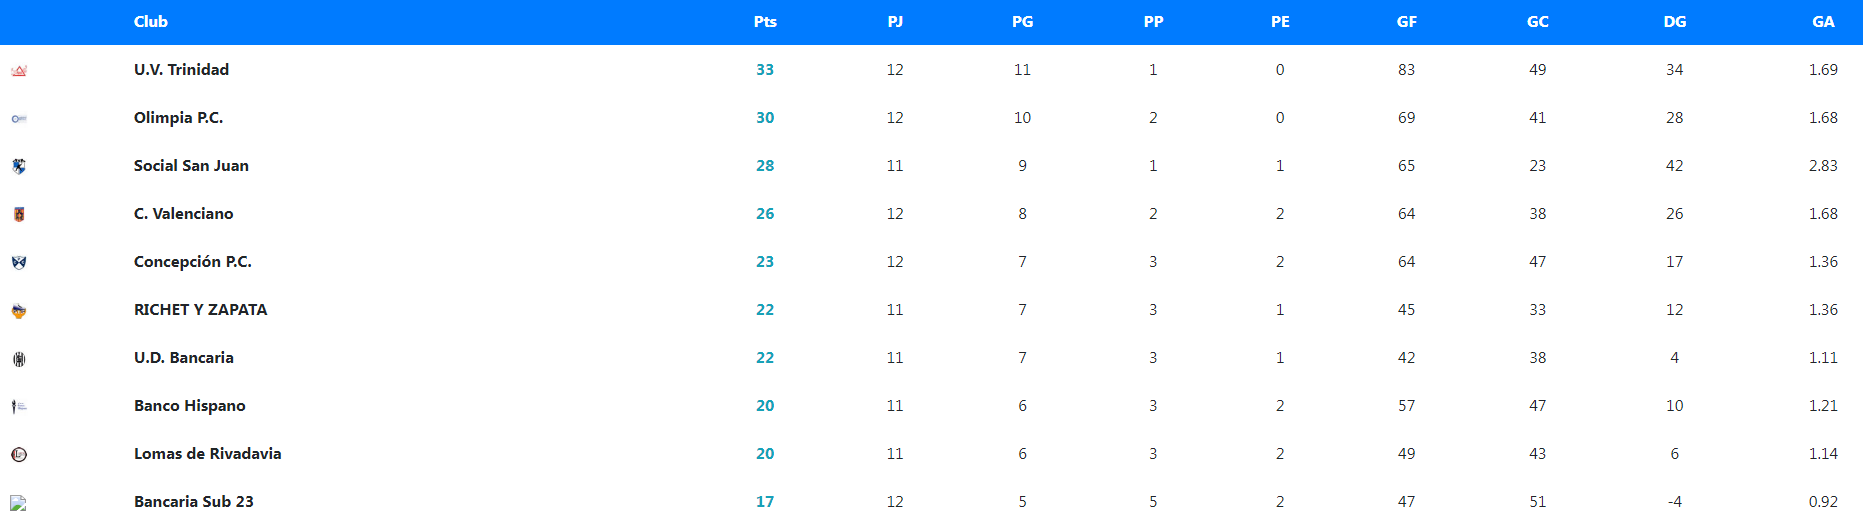This screenshot has height=521, width=1863.
Task: Click the Lomas de Rivadavia crest icon
Action: (19, 454)
